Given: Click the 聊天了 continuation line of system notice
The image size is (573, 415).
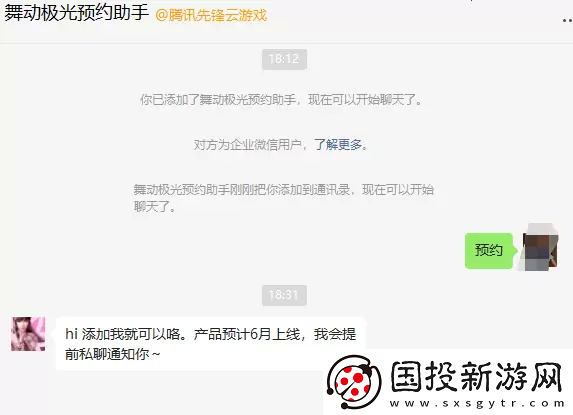Looking at the screenshot, I should coord(155,207).
